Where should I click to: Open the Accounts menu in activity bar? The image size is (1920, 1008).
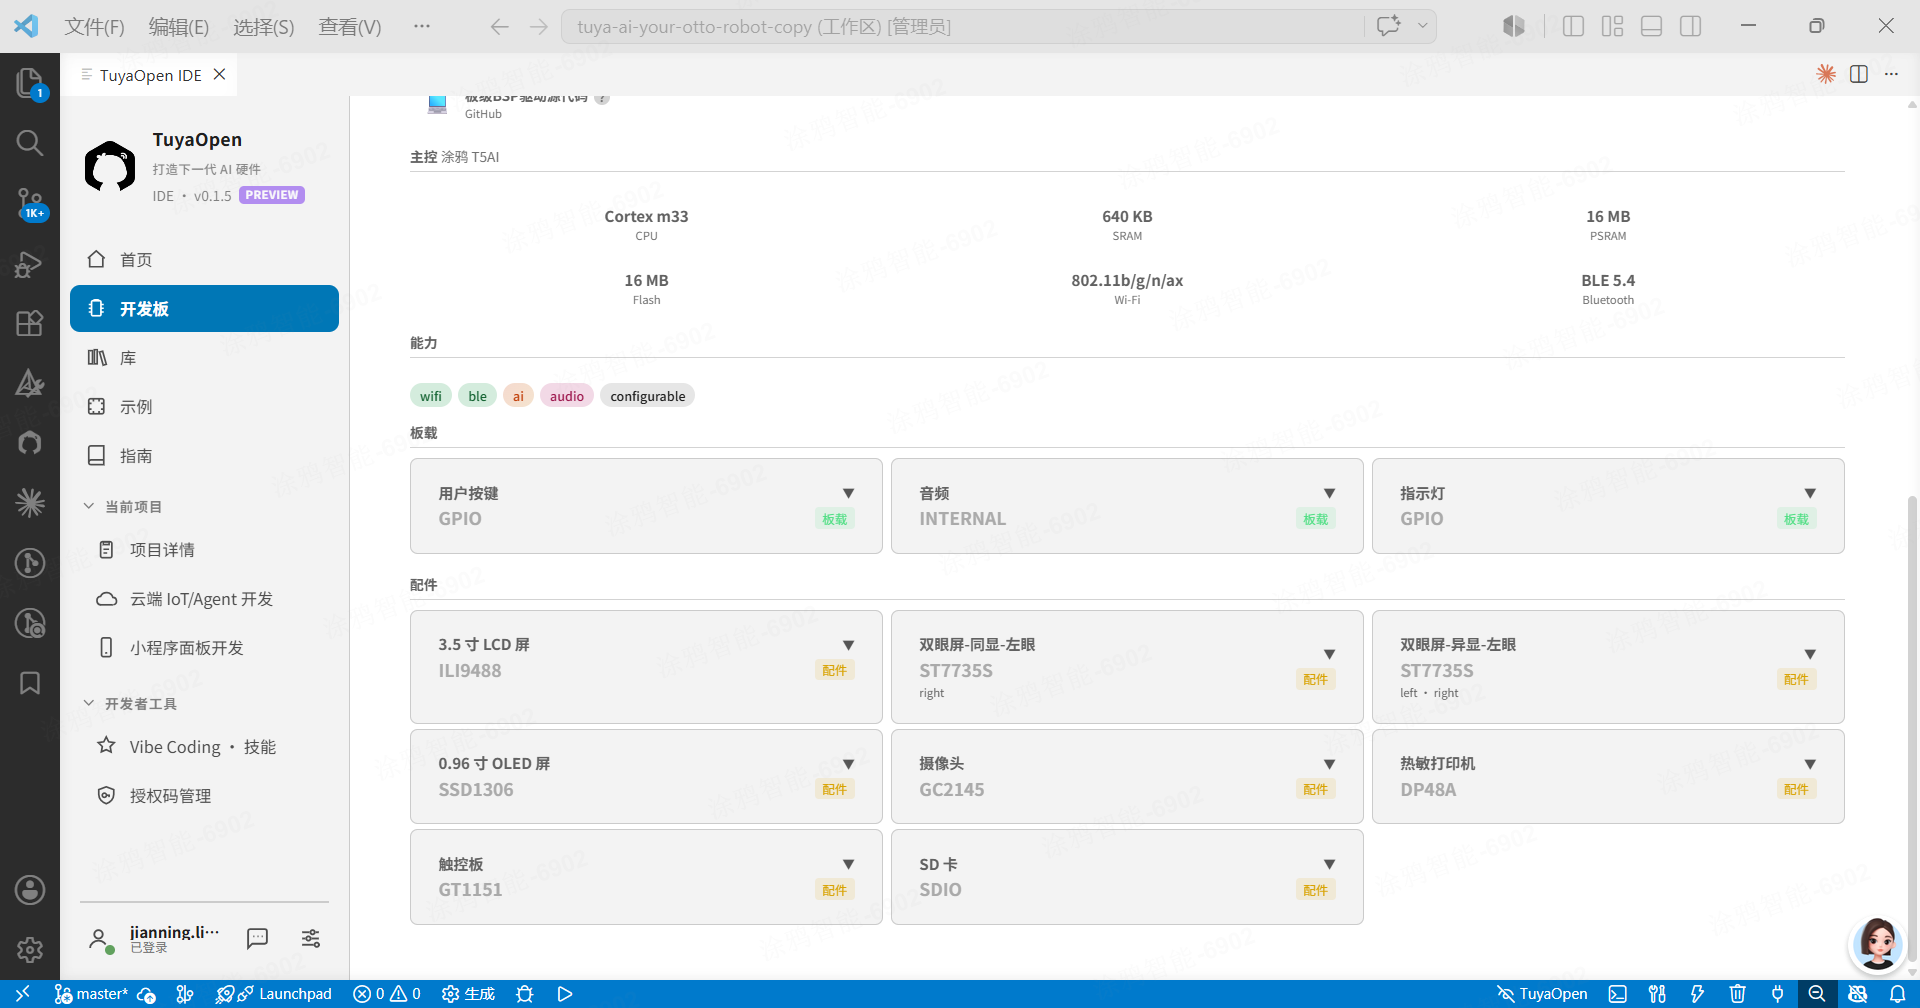click(x=30, y=890)
